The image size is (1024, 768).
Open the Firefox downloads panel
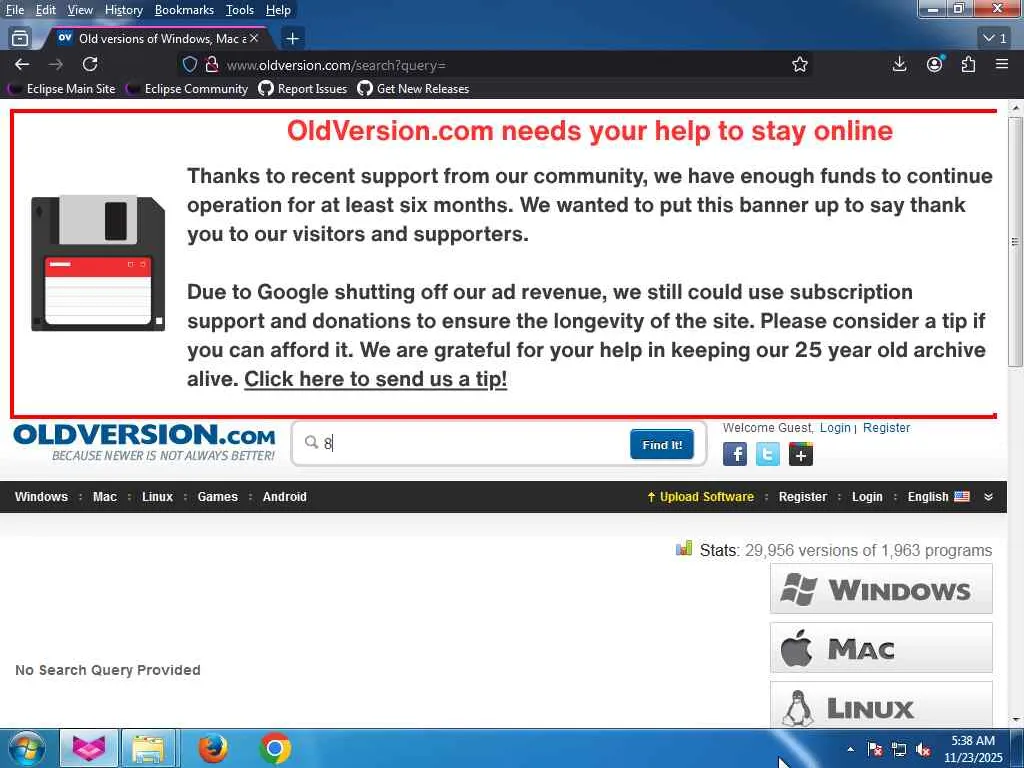pos(899,64)
